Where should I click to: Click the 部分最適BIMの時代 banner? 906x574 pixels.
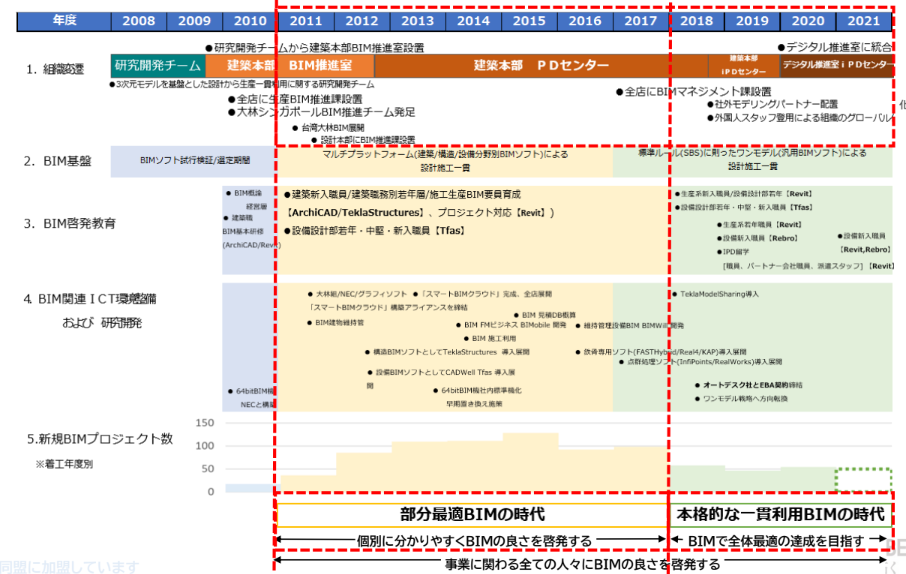point(472,514)
